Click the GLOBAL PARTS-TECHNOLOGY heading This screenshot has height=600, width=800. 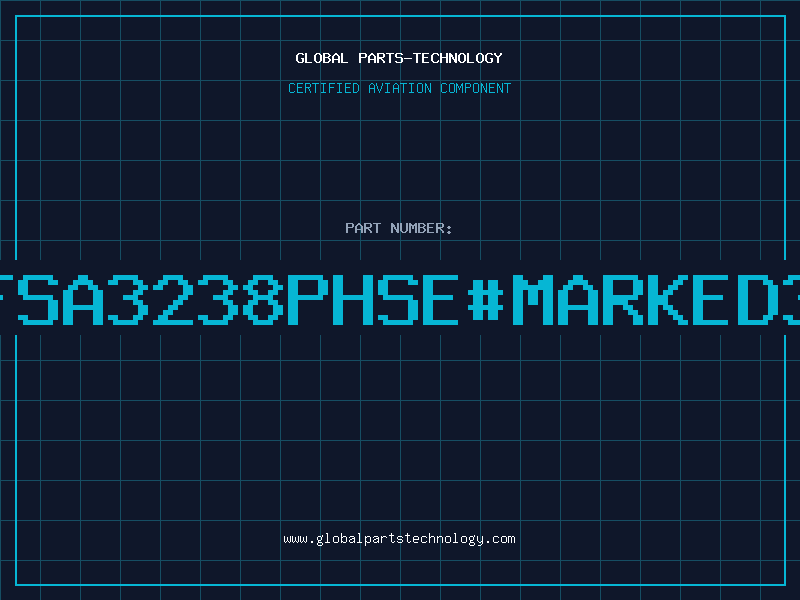(x=399, y=58)
